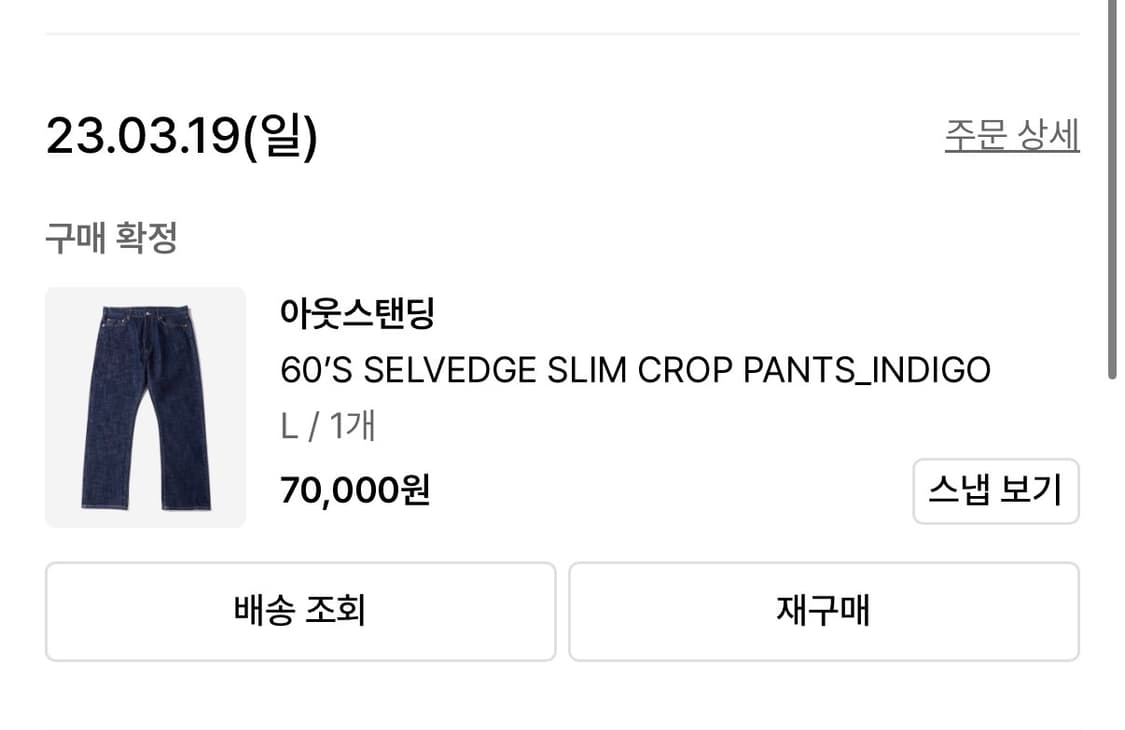View order details for the 23.03.19 order
The height and width of the screenshot is (730, 1125).
tap(1011, 135)
